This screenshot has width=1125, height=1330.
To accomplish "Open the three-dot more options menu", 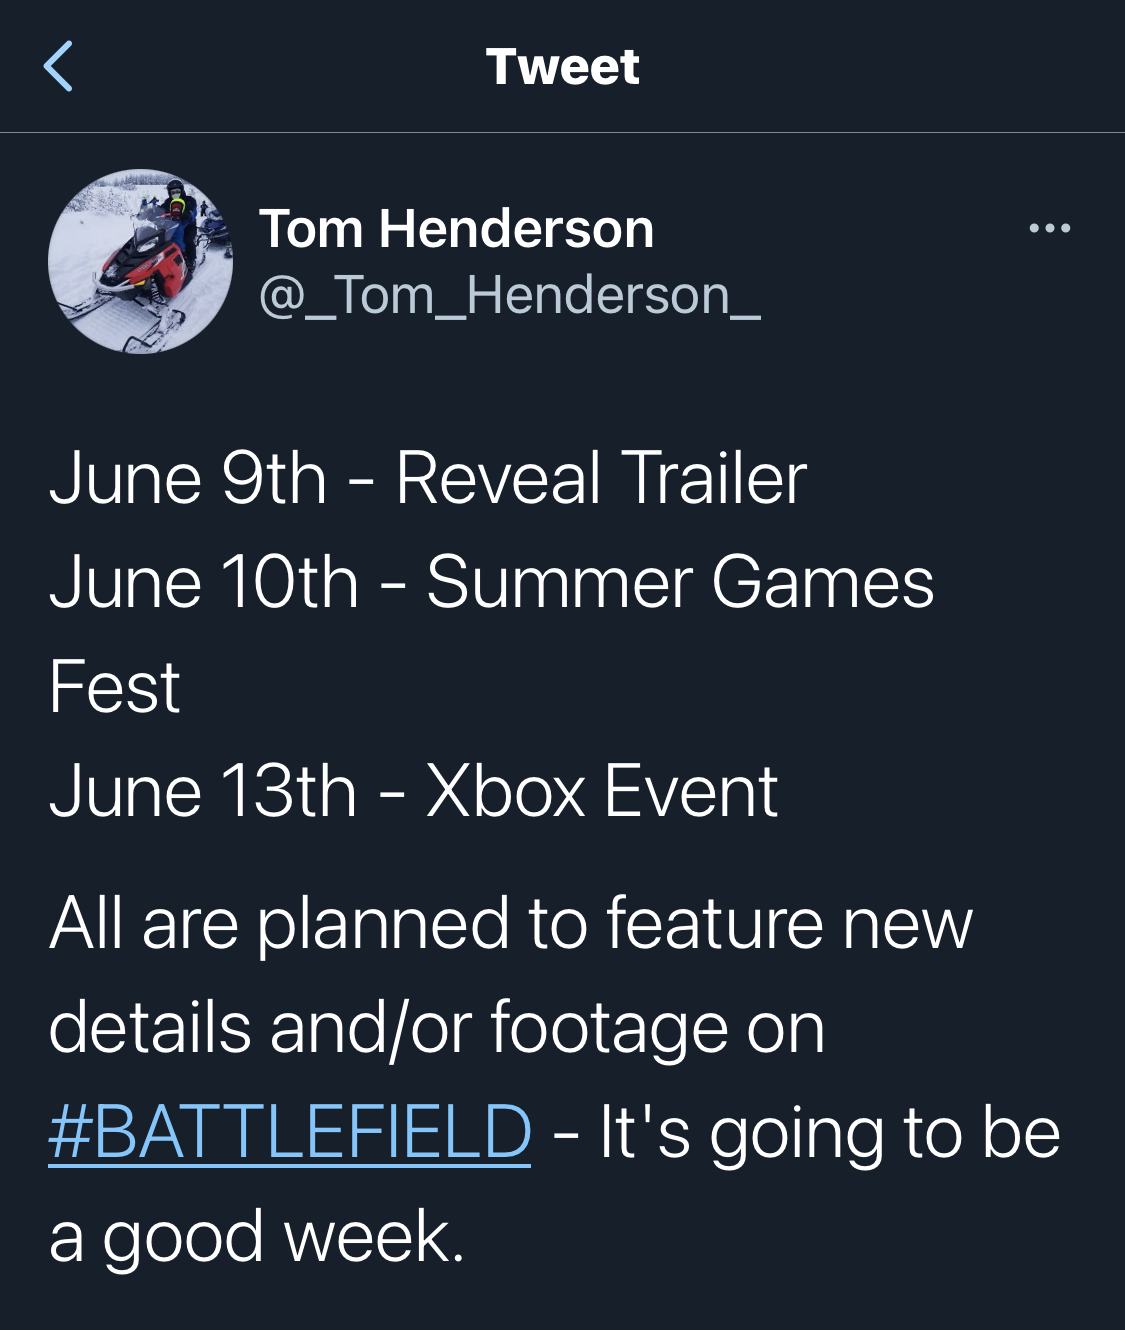I will (1050, 229).
